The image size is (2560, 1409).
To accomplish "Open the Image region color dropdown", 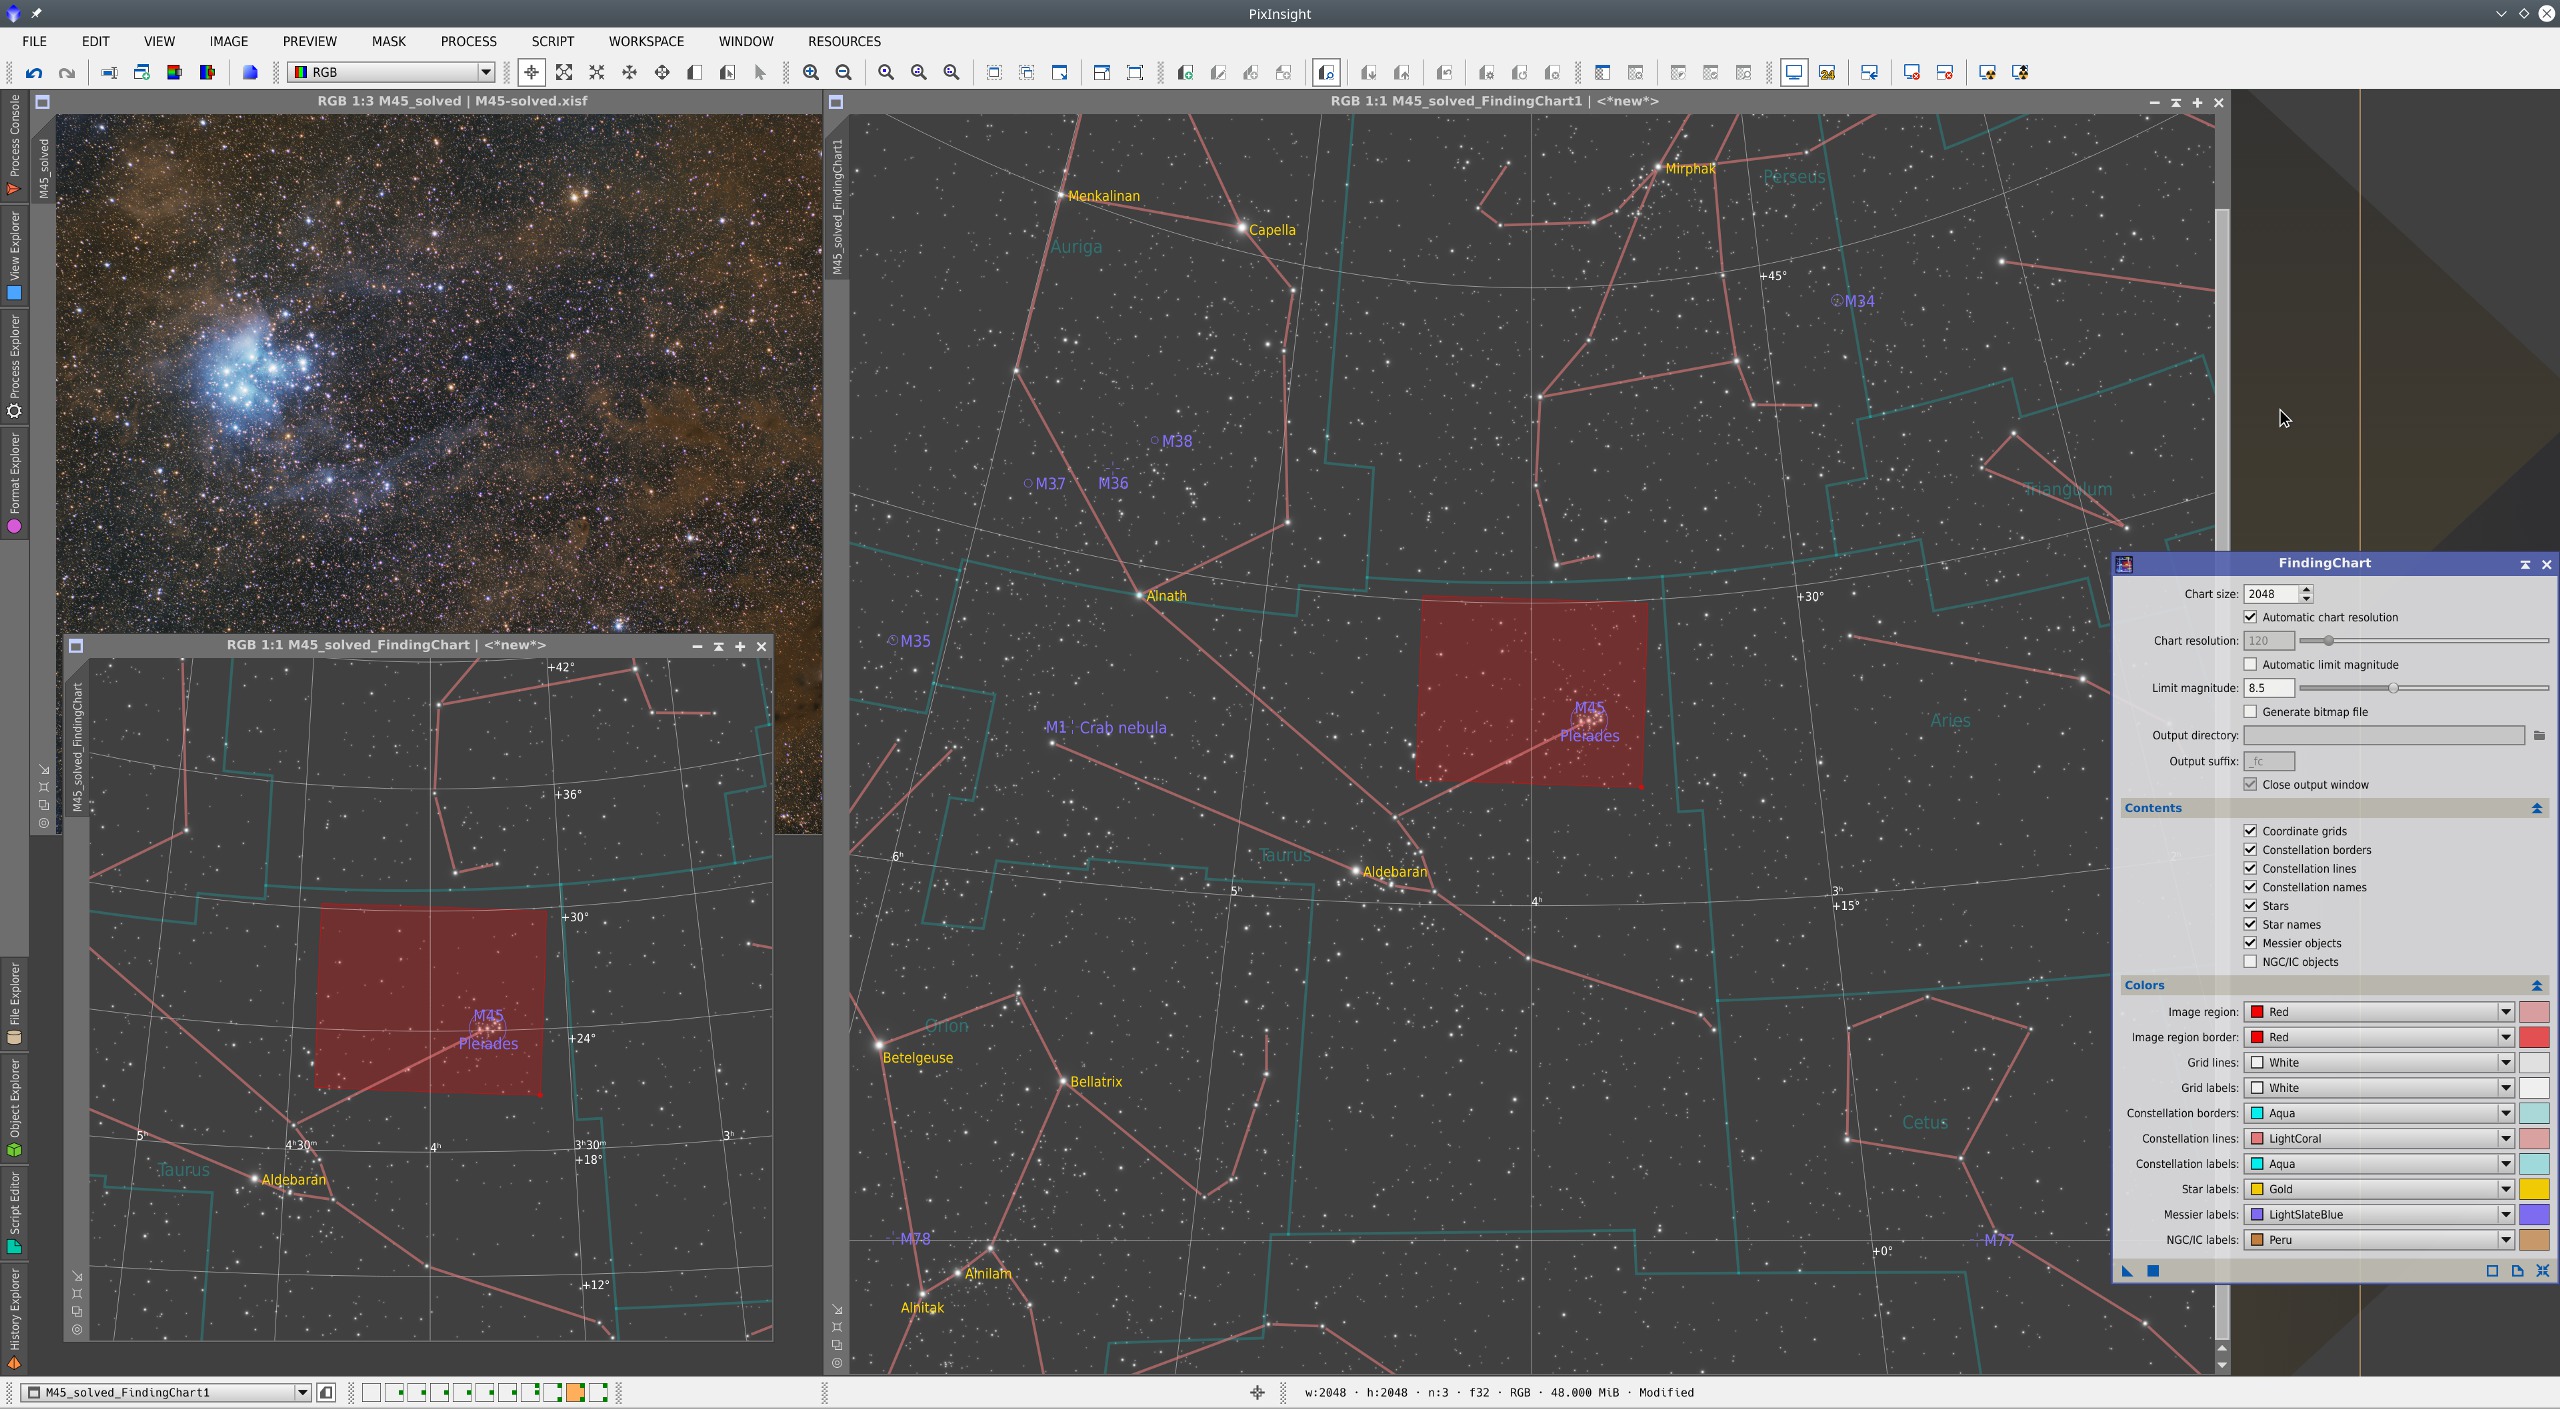I will (x=2378, y=1012).
